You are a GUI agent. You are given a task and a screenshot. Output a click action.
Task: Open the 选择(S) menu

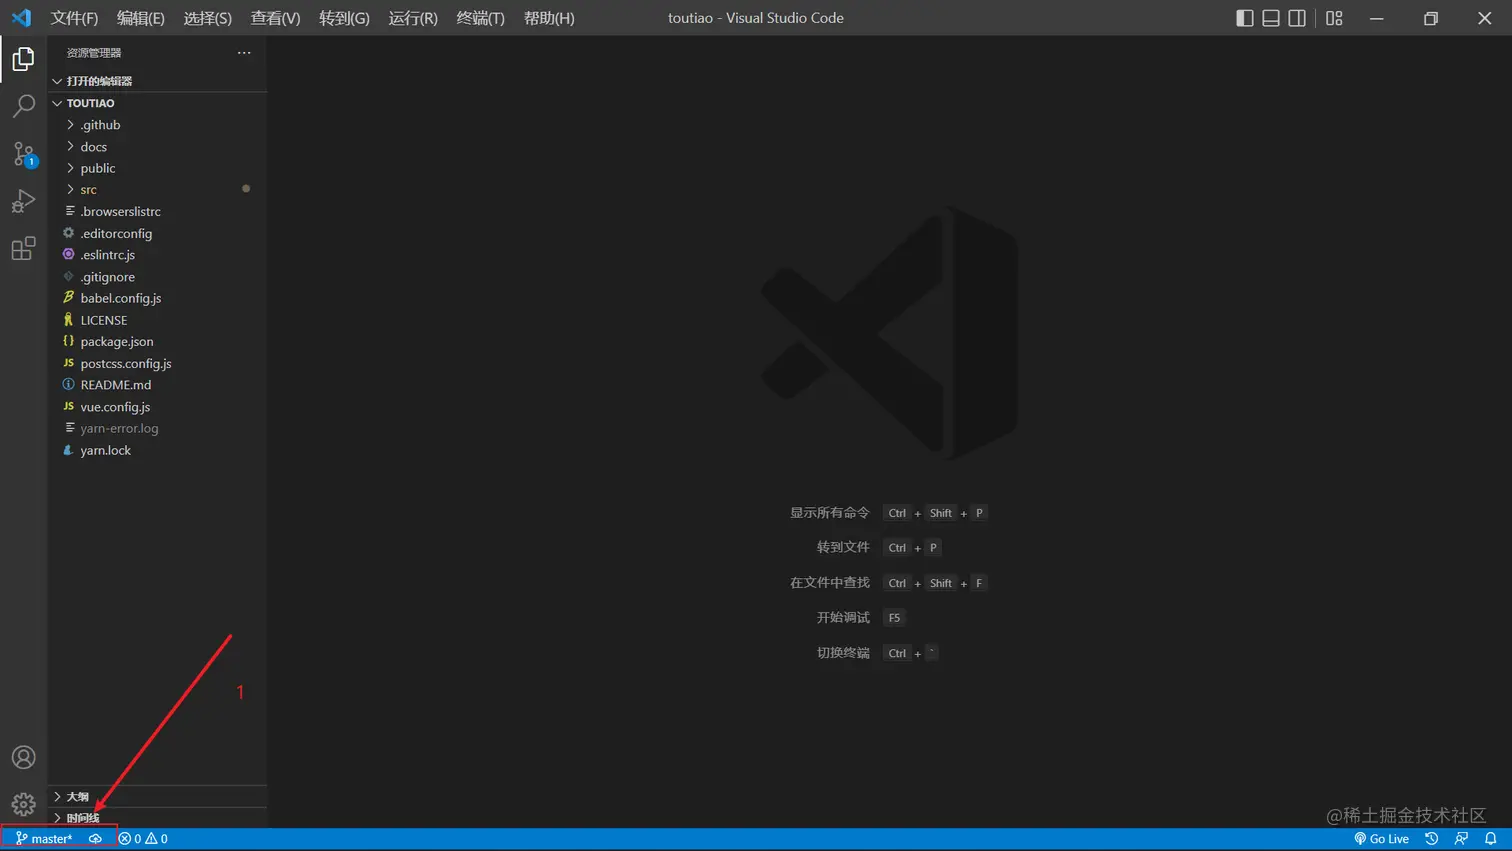[208, 18]
